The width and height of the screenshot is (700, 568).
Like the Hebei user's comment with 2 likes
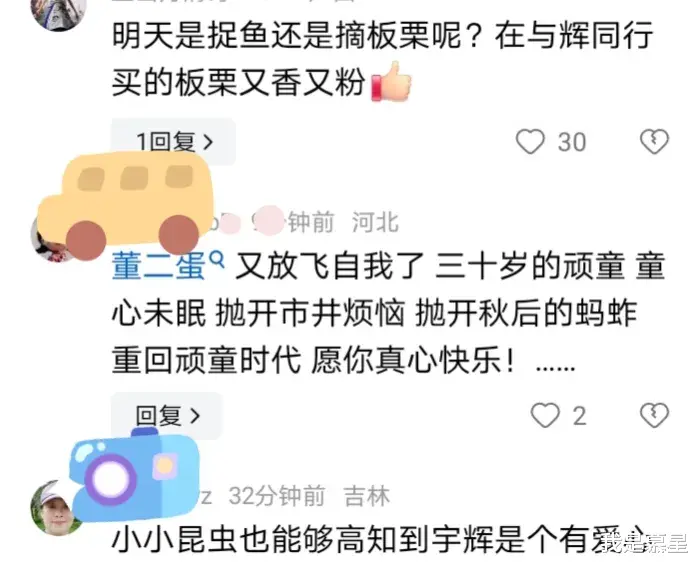[x=545, y=415]
